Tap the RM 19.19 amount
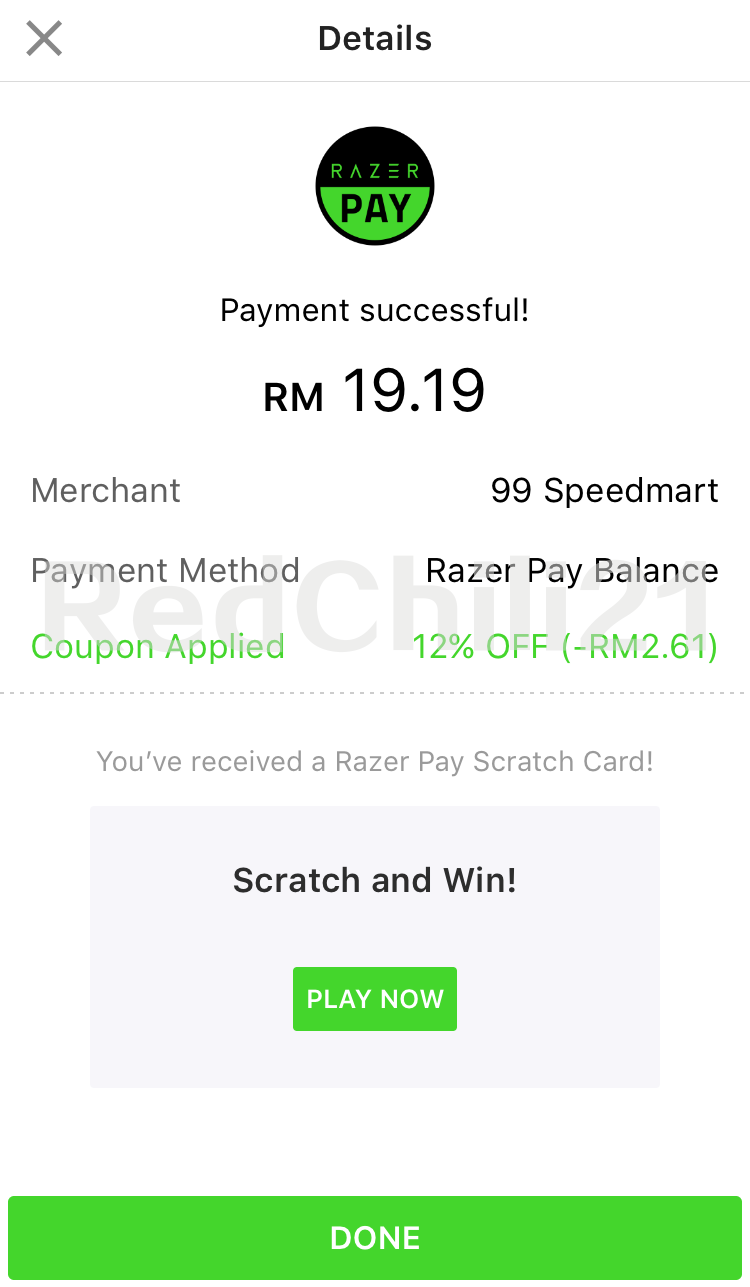Screen dimensions: 750x1287 375,391
